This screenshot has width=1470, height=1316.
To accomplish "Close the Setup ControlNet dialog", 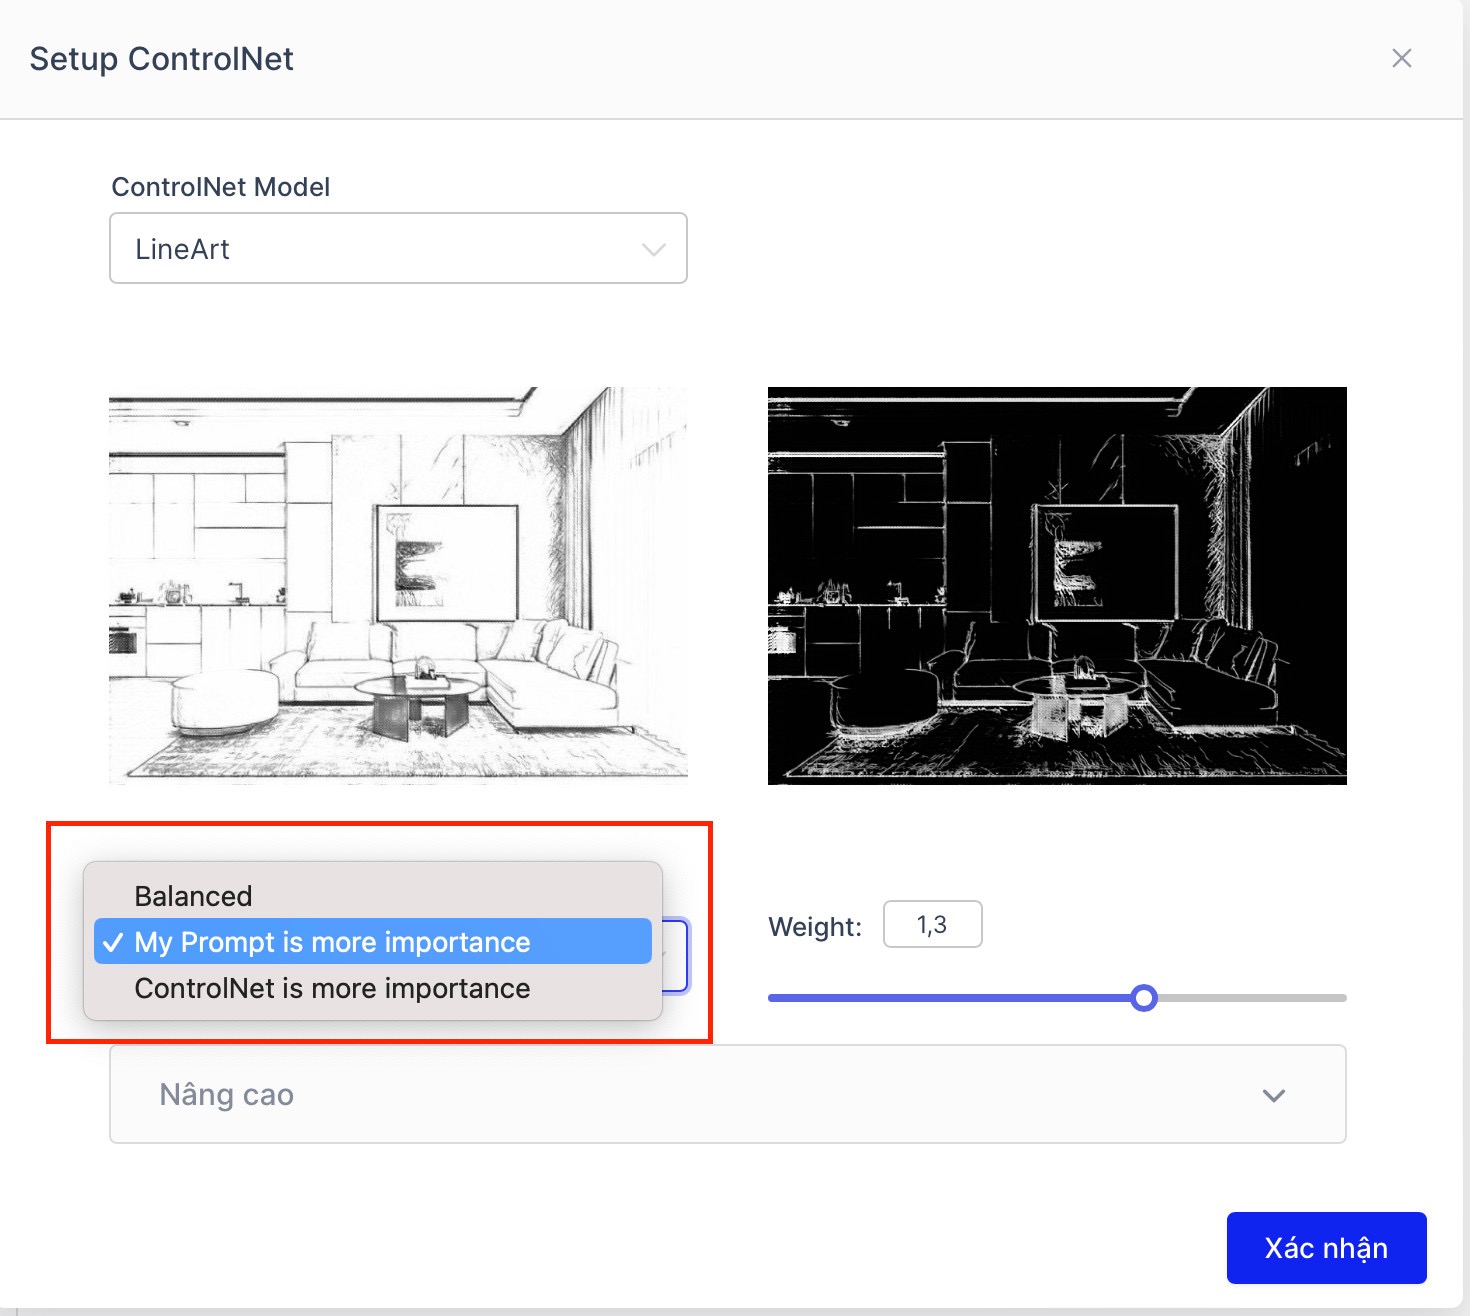I will pos(1401,59).
